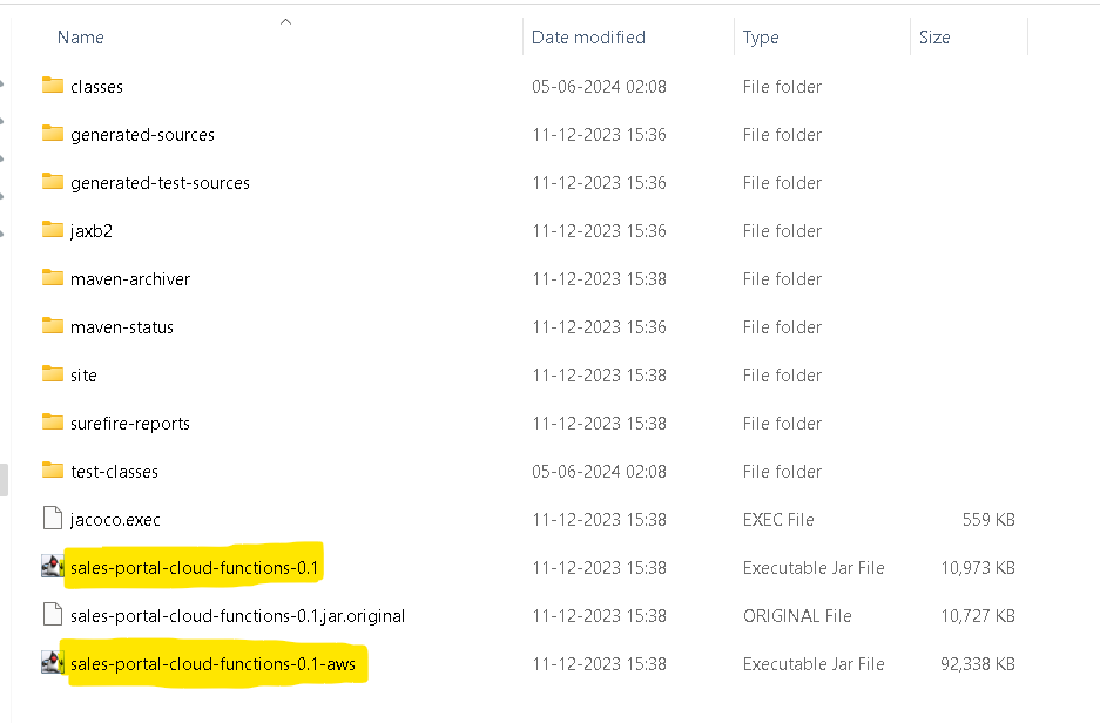Viewport: 1100px width, 723px height.
Task: Sort files by Name column header
Action: (x=81, y=37)
